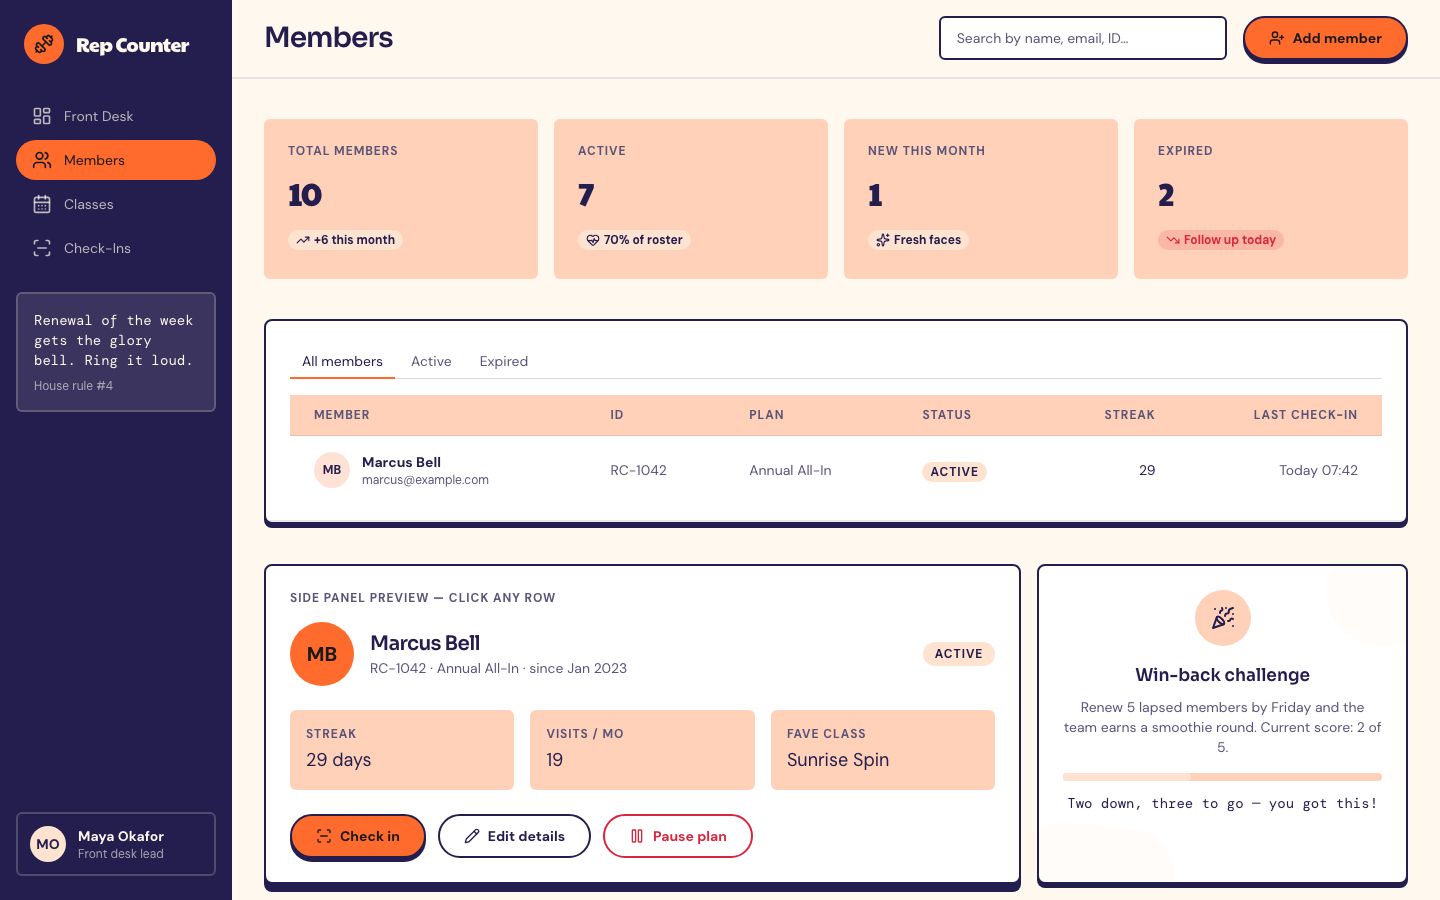
Task: Click the NEW THIS MONTH stat card
Action: pos(981,199)
